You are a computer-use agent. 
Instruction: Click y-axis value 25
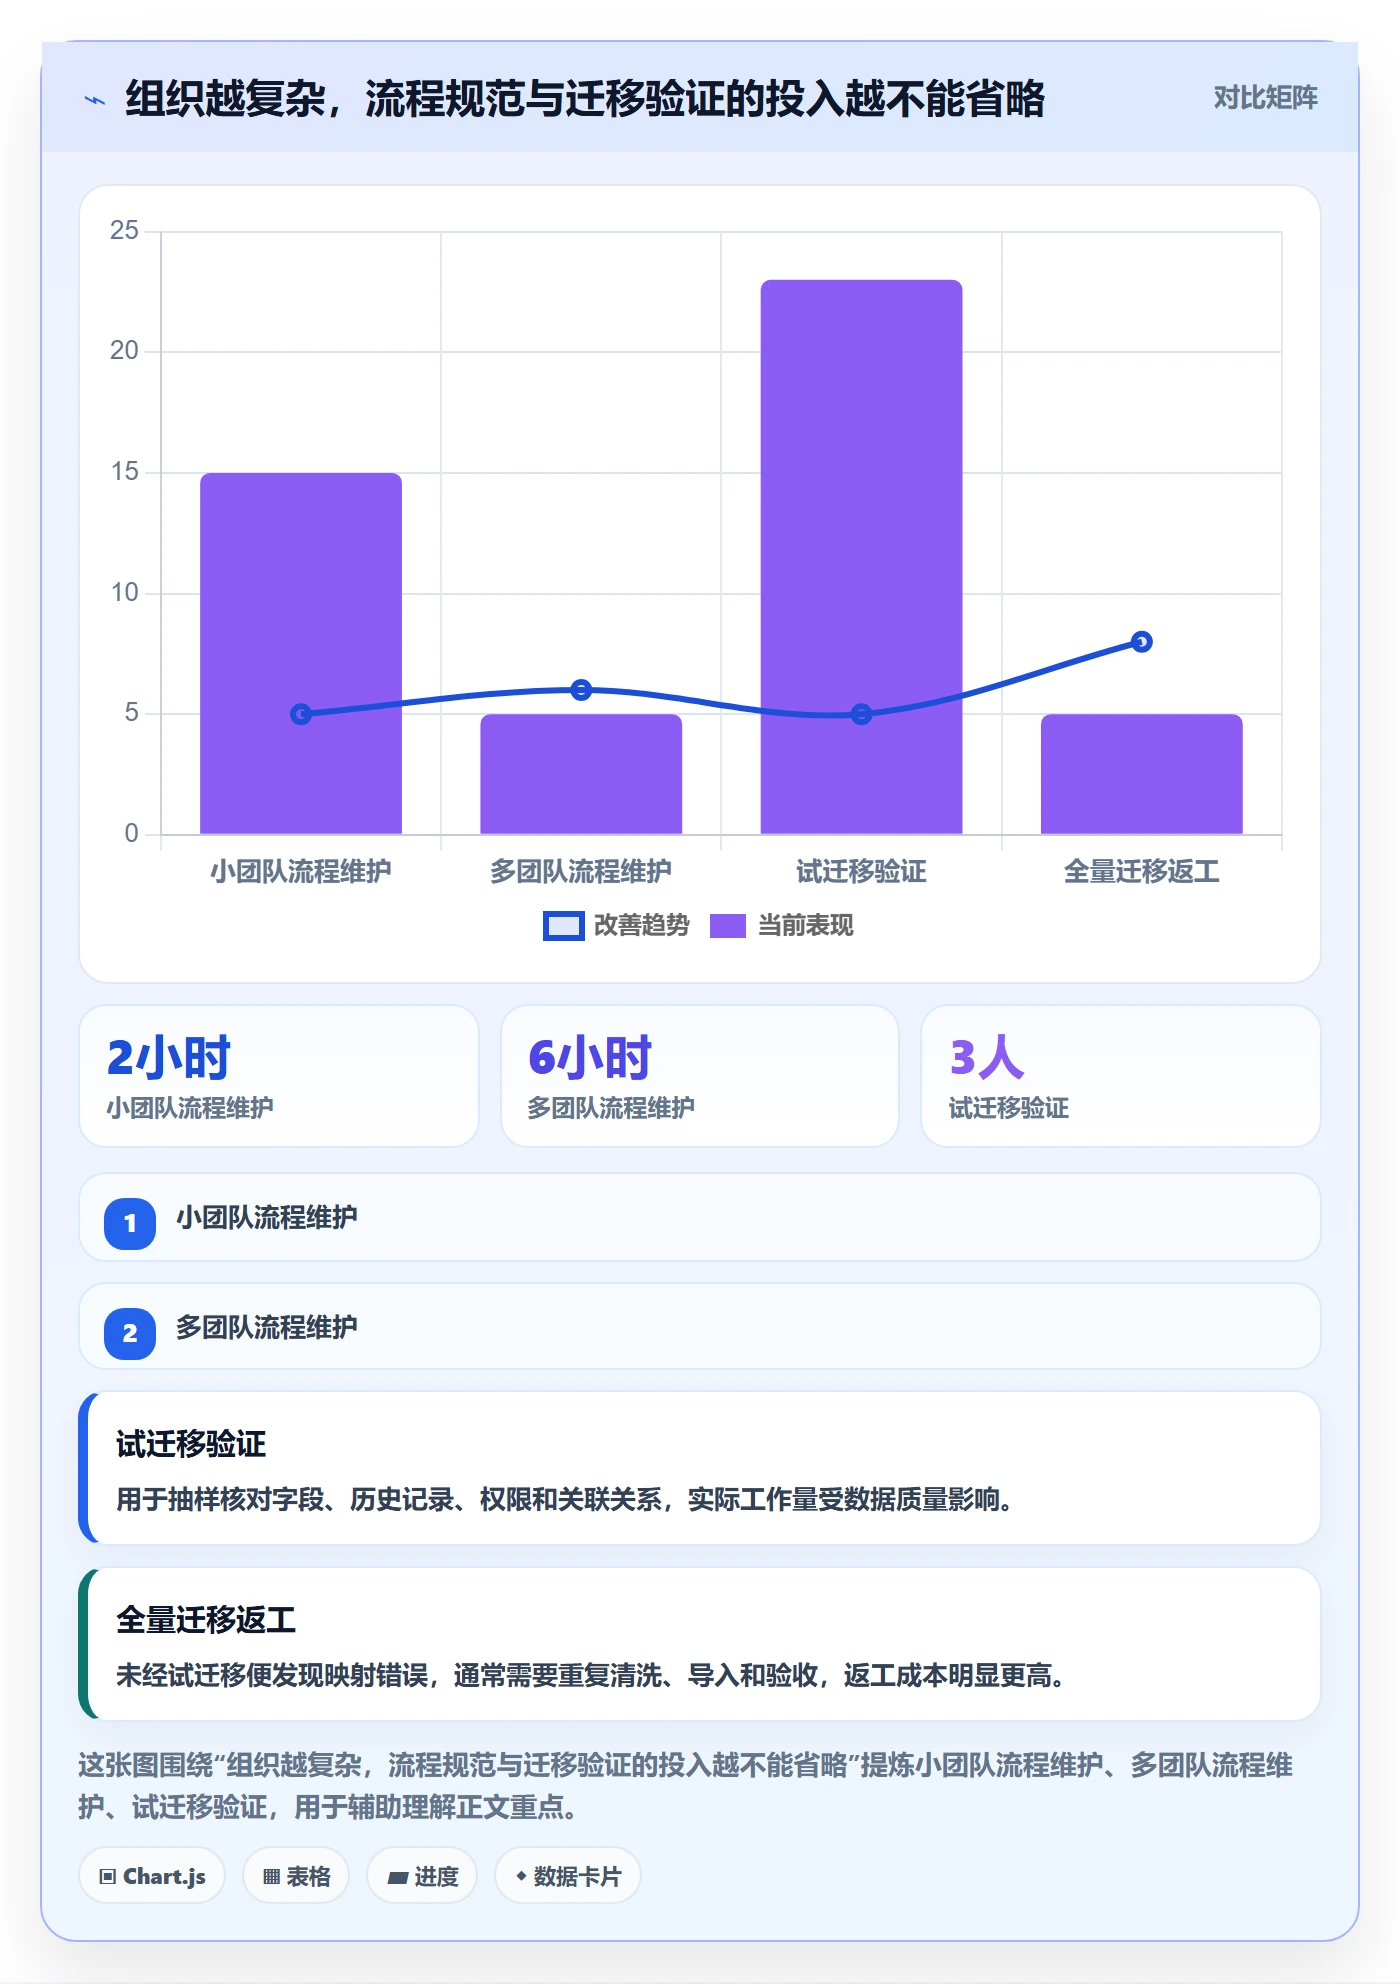coord(124,231)
